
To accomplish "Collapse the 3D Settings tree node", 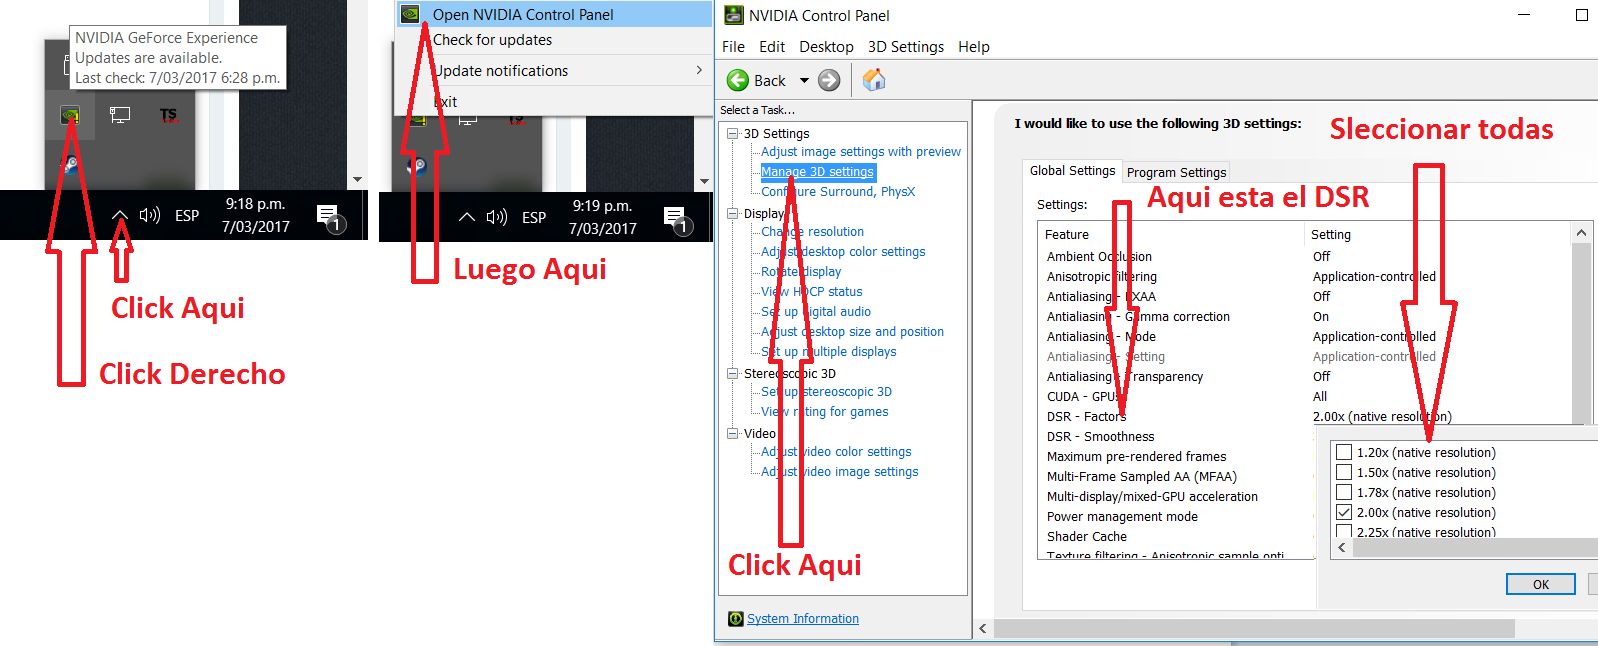I will [732, 133].
